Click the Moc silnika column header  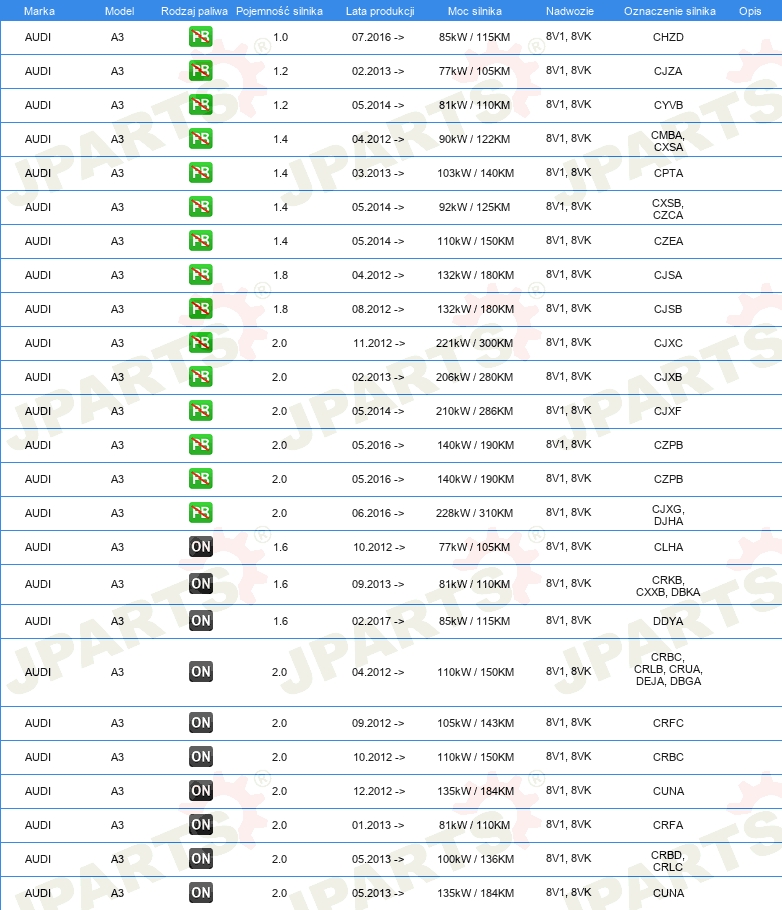[474, 11]
